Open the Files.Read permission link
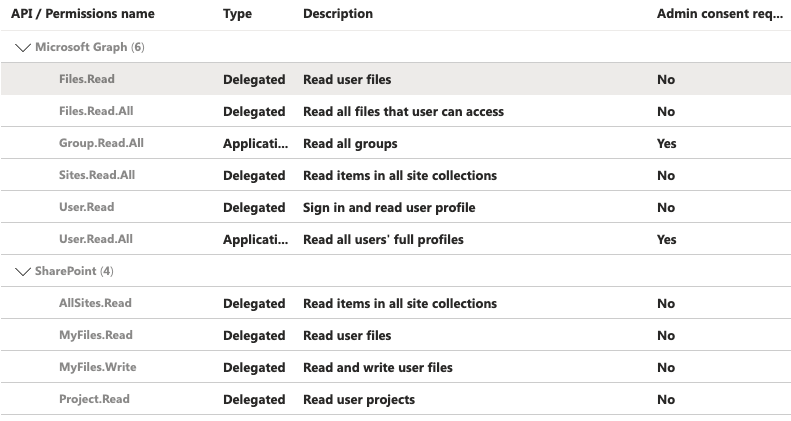The height and width of the screenshot is (421, 791). 86,79
